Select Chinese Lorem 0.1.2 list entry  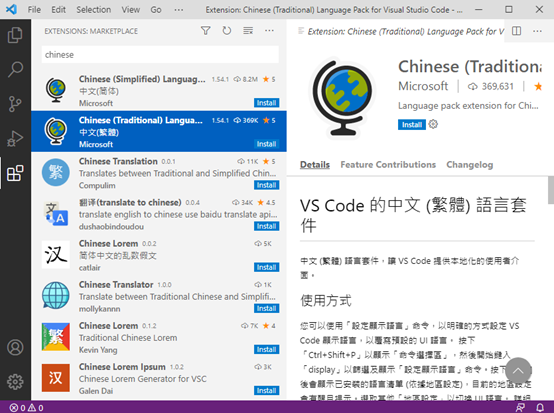coord(159,337)
